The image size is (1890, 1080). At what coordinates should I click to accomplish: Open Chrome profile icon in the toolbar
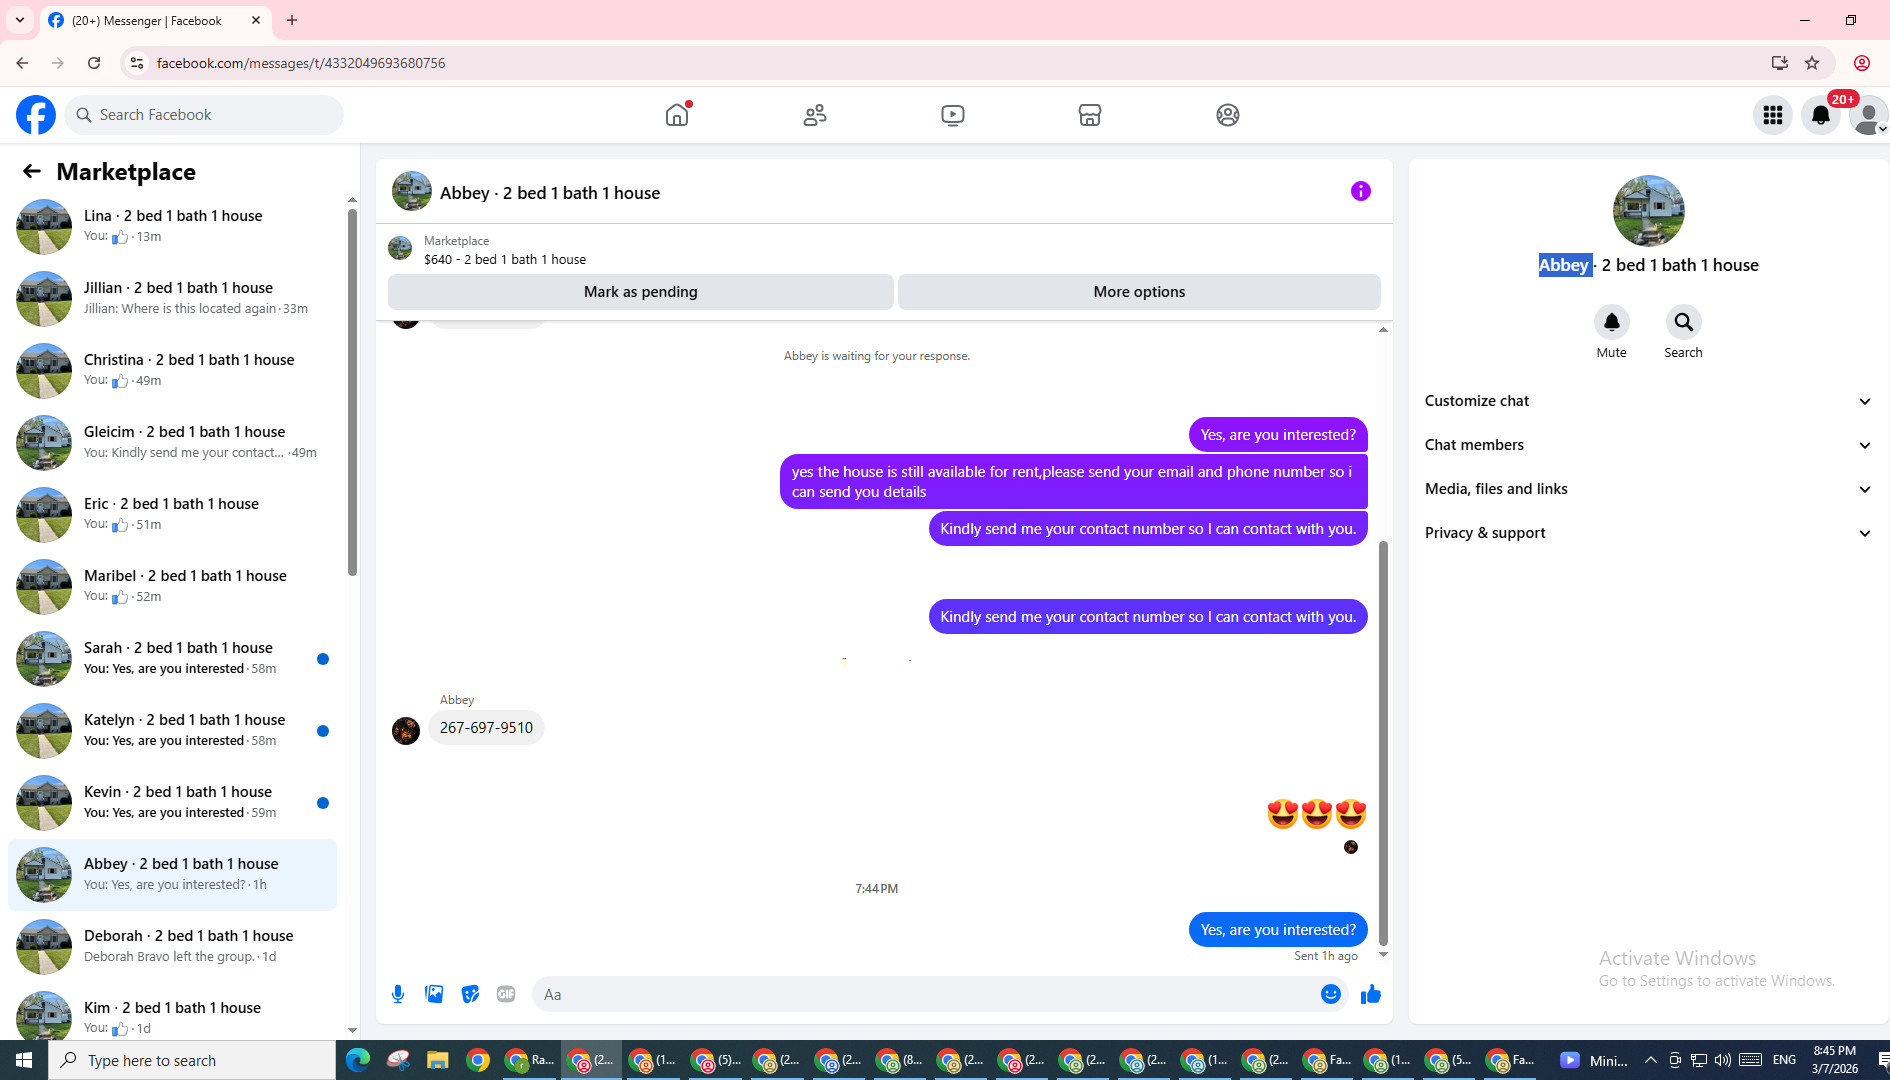click(1862, 63)
